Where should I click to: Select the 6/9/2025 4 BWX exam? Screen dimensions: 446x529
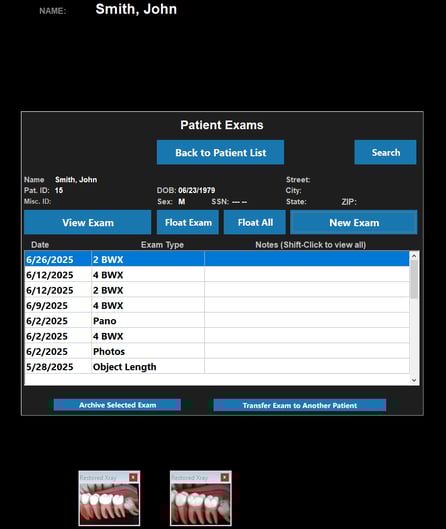pos(217,305)
